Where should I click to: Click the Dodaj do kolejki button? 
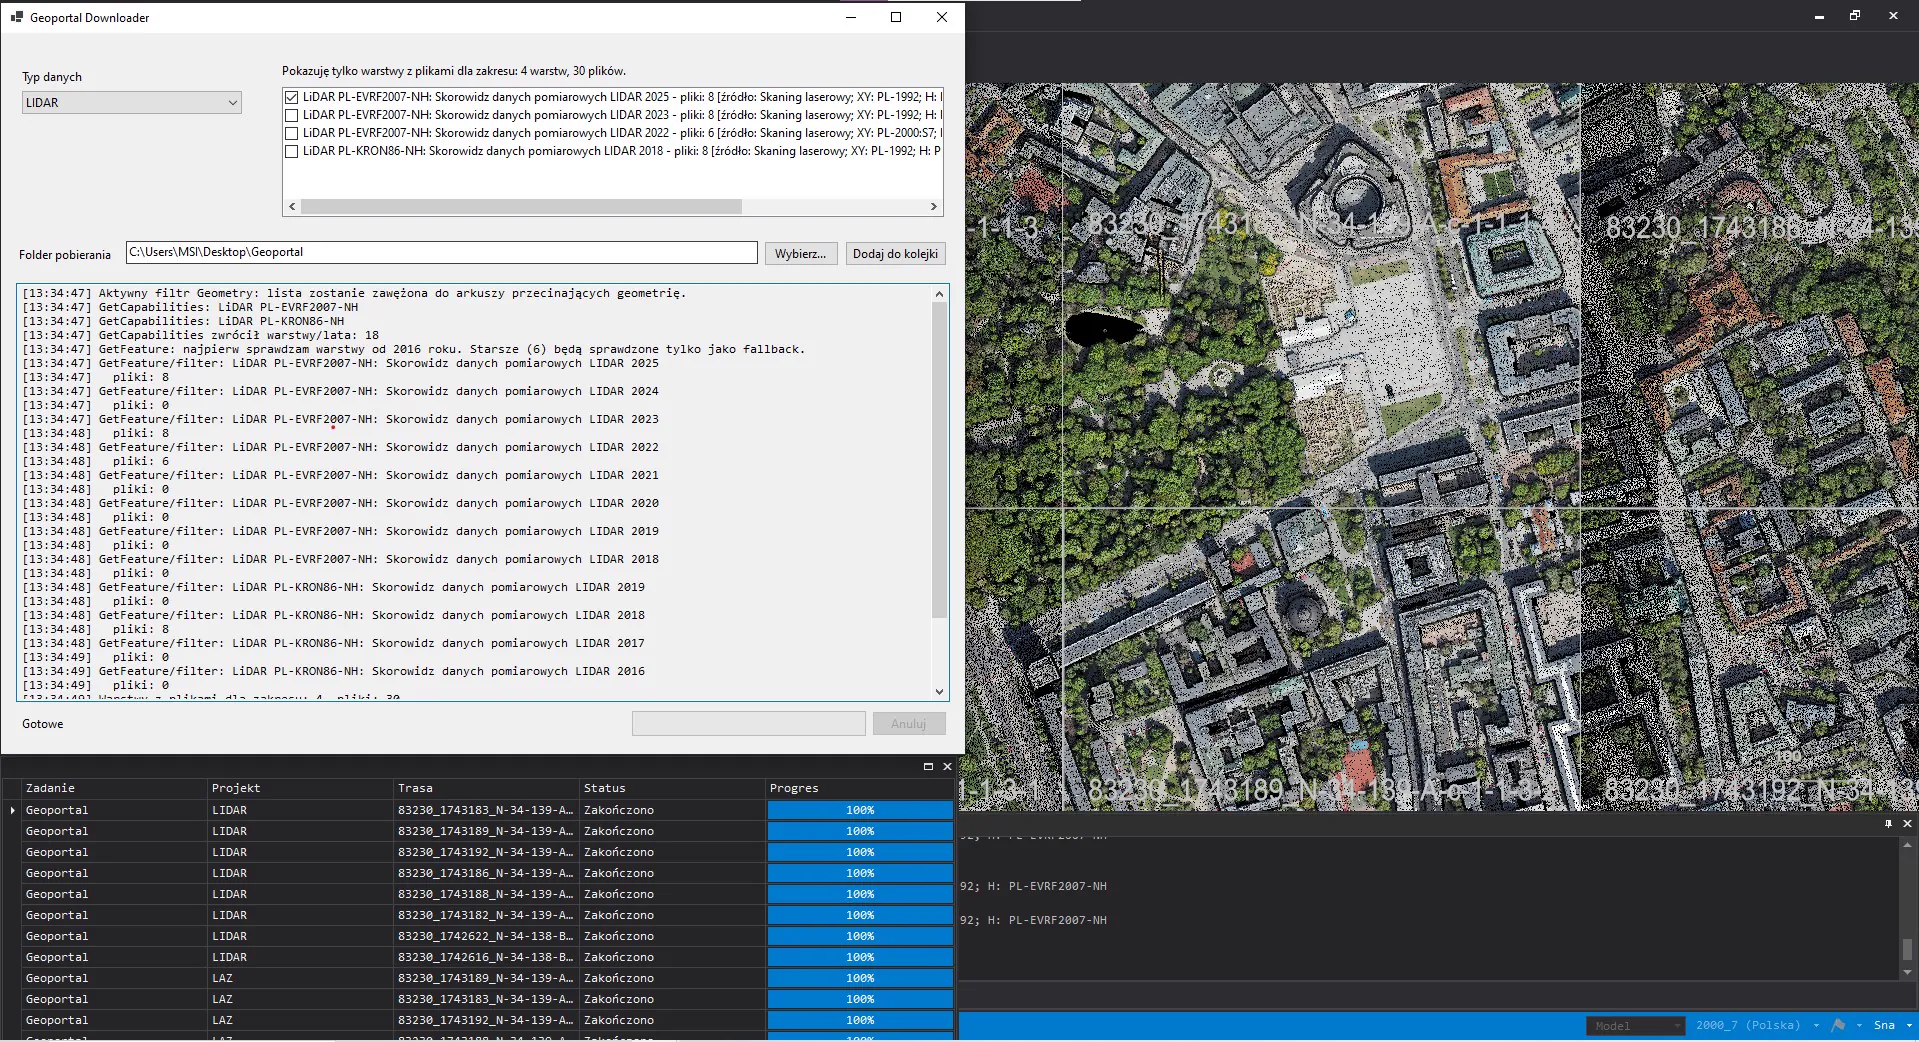[x=895, y=254]
